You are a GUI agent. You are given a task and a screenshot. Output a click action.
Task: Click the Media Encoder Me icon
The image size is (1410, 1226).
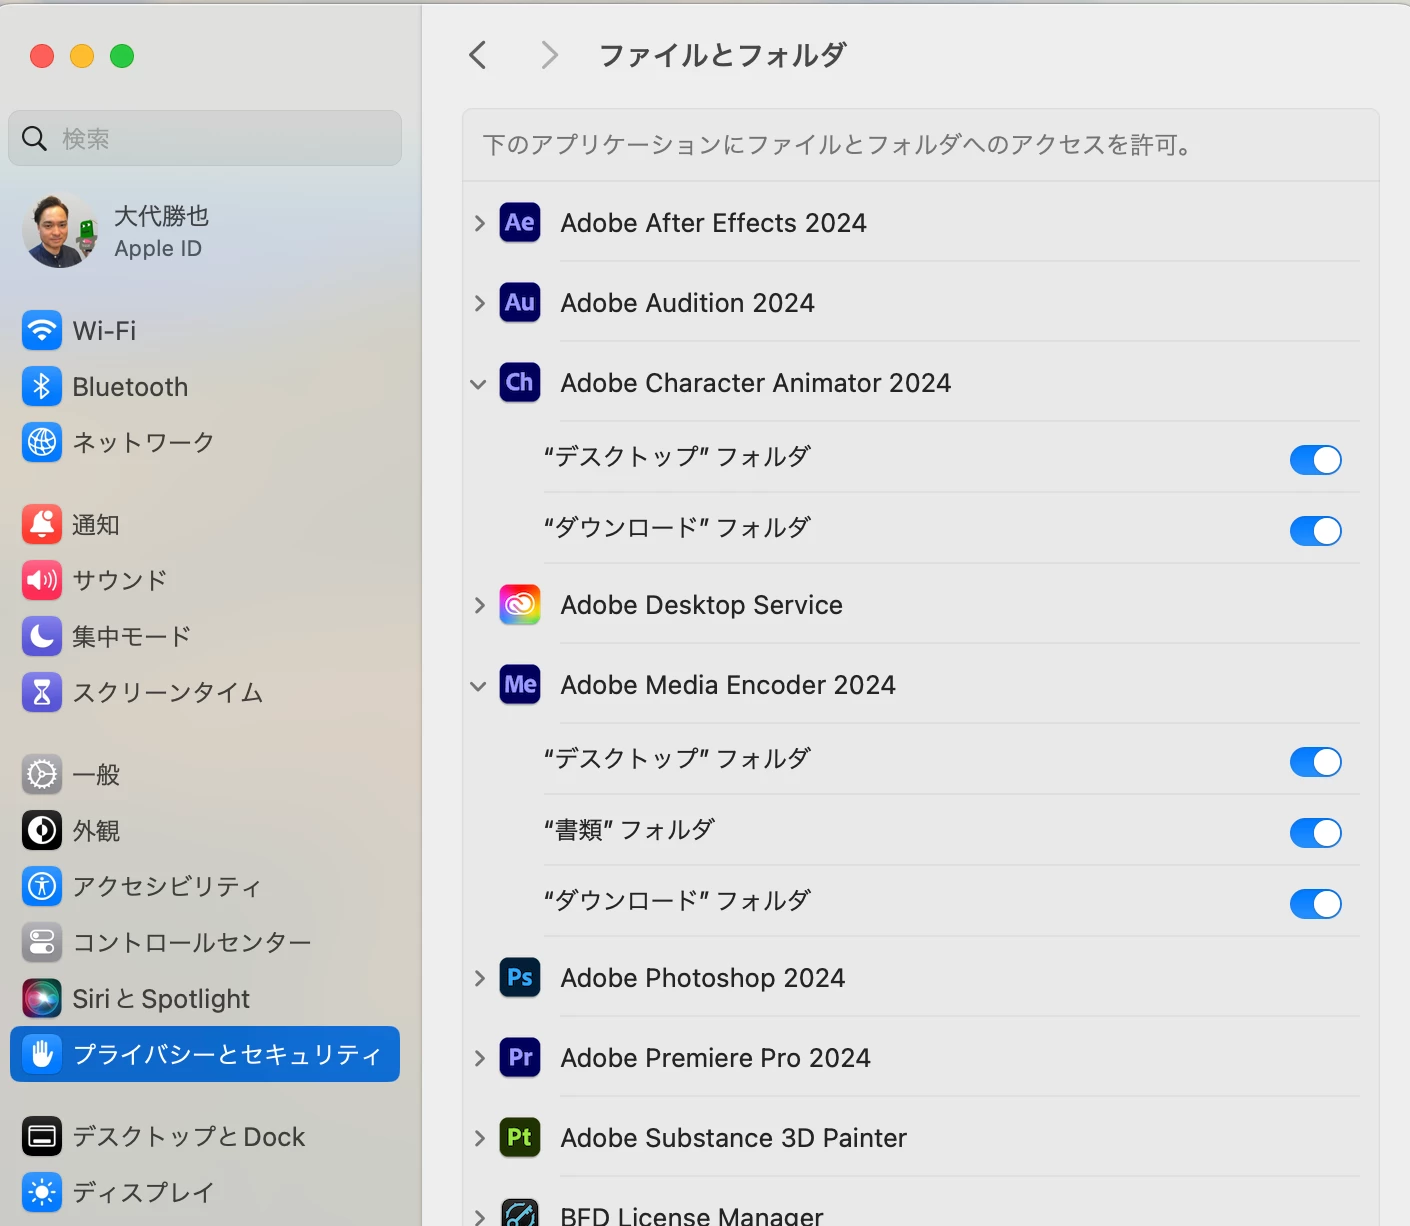(x=520, y=684)
